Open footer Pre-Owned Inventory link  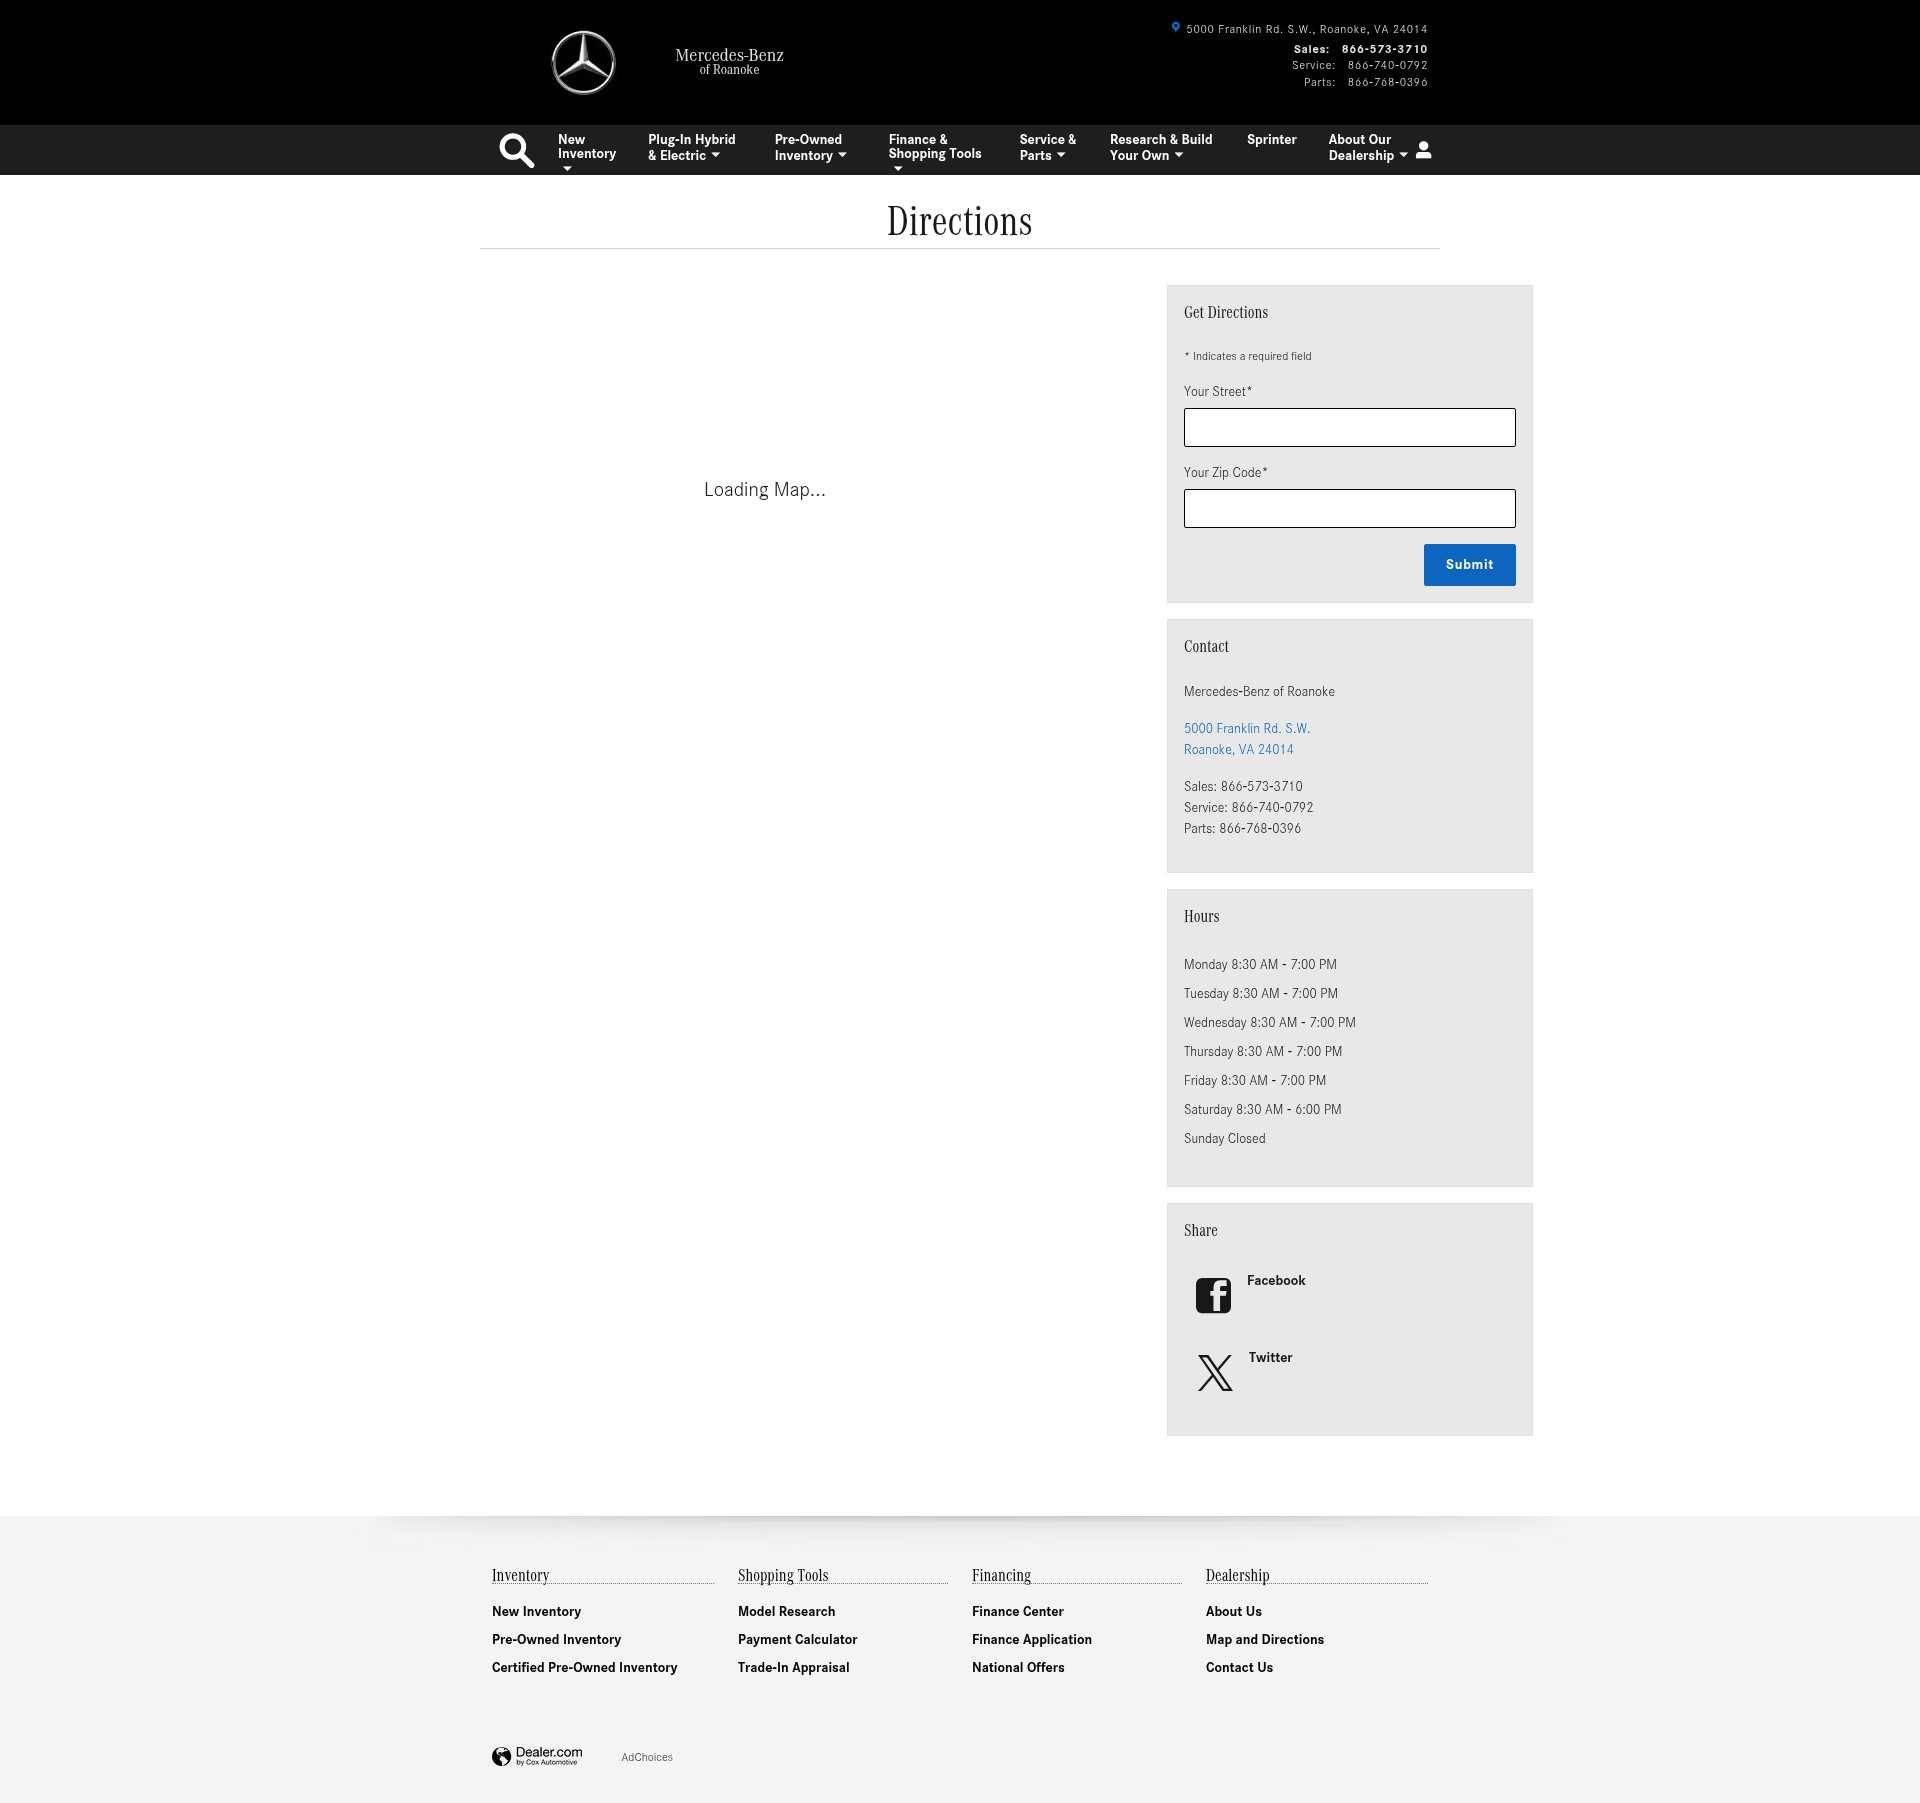click(556, 1639)
